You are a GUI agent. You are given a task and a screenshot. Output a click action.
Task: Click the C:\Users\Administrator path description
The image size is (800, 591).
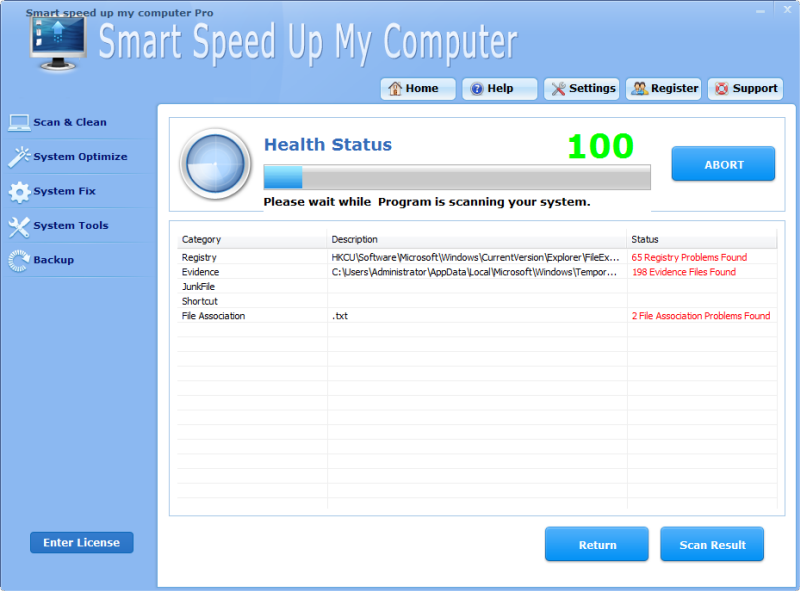pyautogui.click(x=474, y=272)
